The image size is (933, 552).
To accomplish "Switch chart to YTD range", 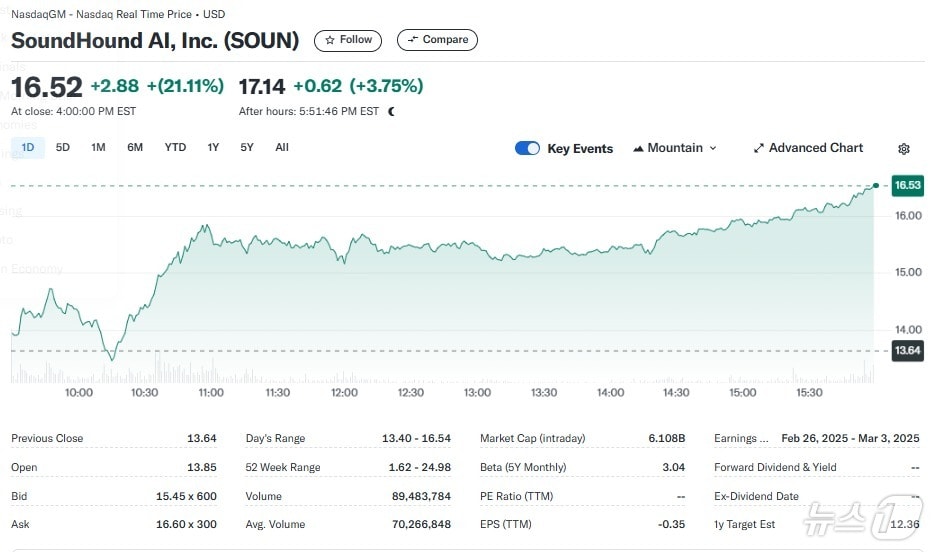I will coord(175,148).
